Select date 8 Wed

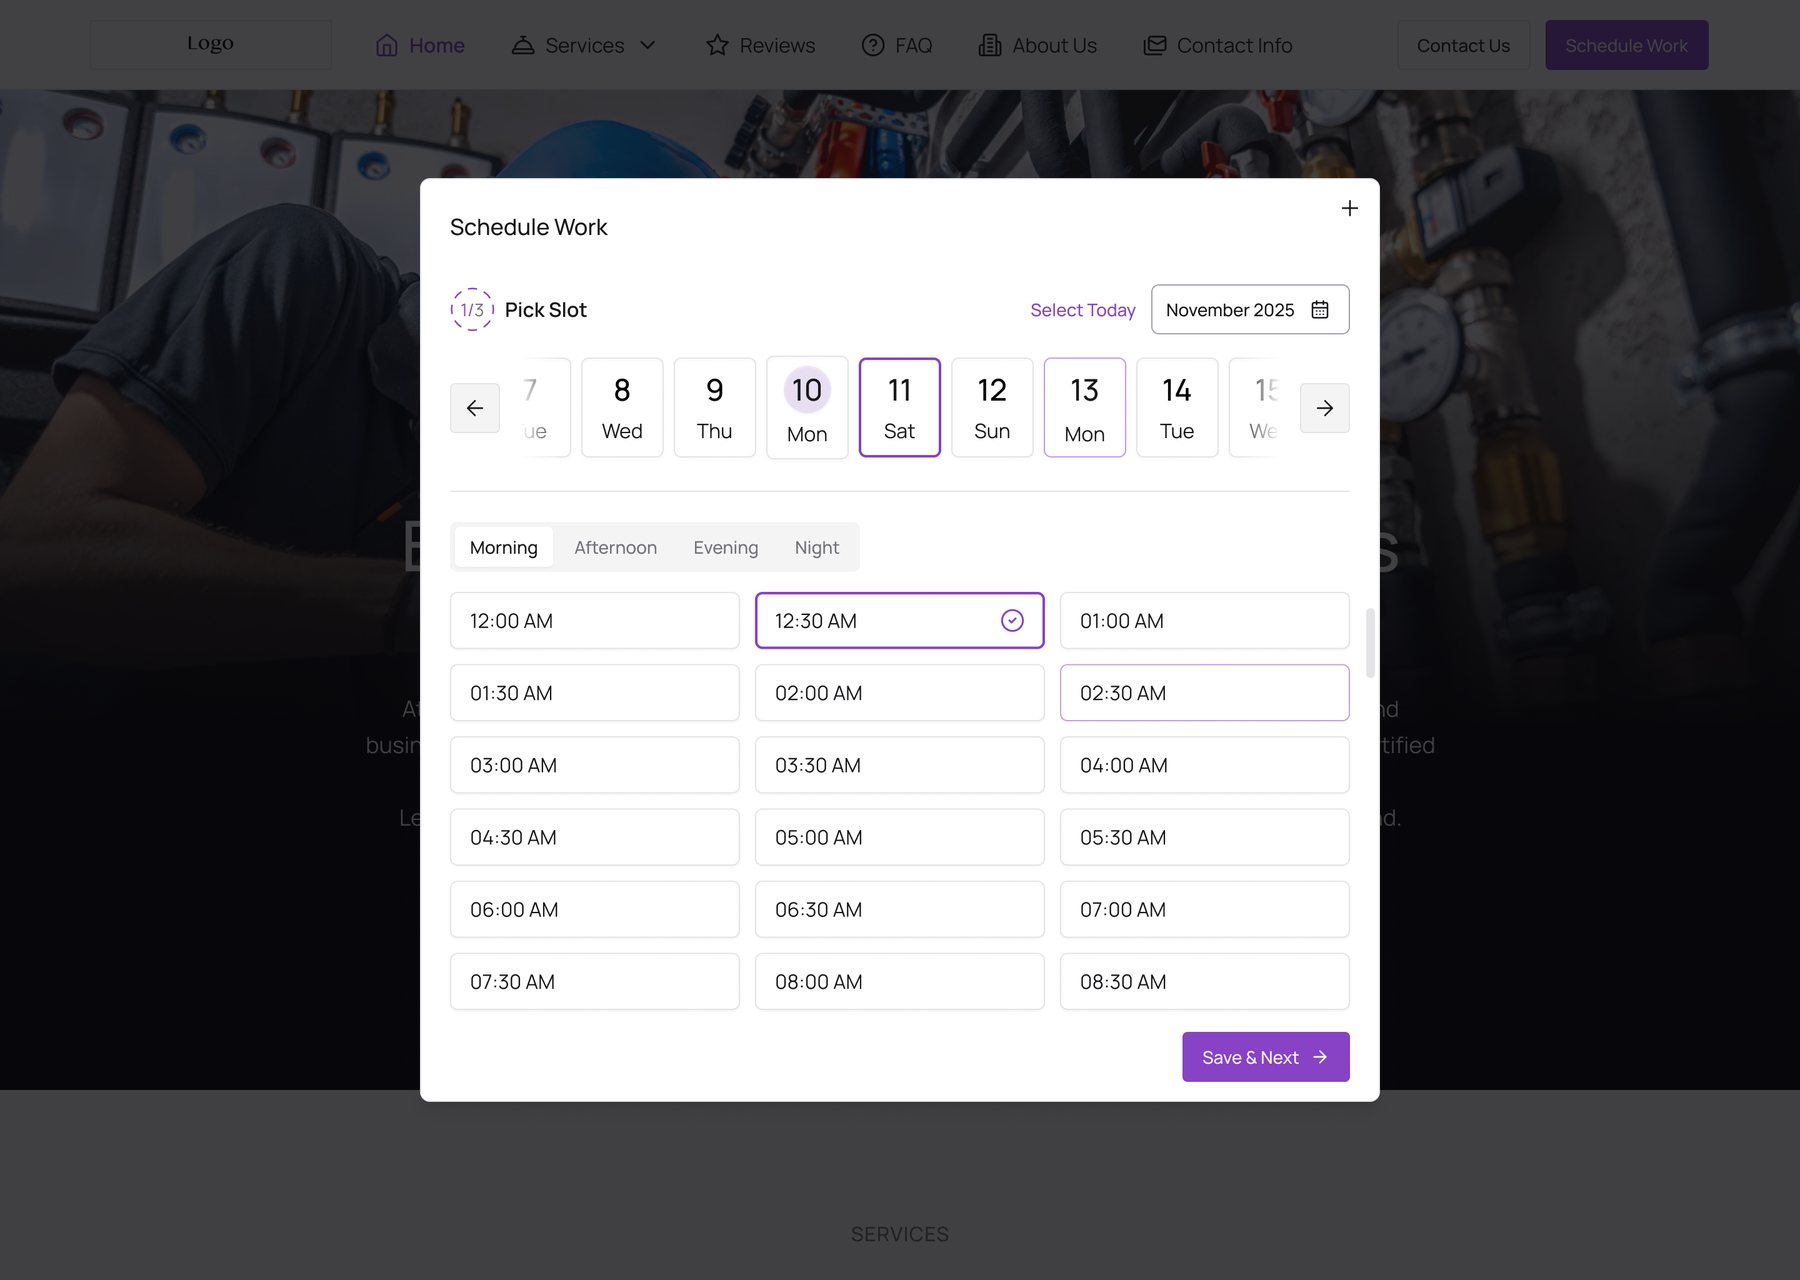622,408
